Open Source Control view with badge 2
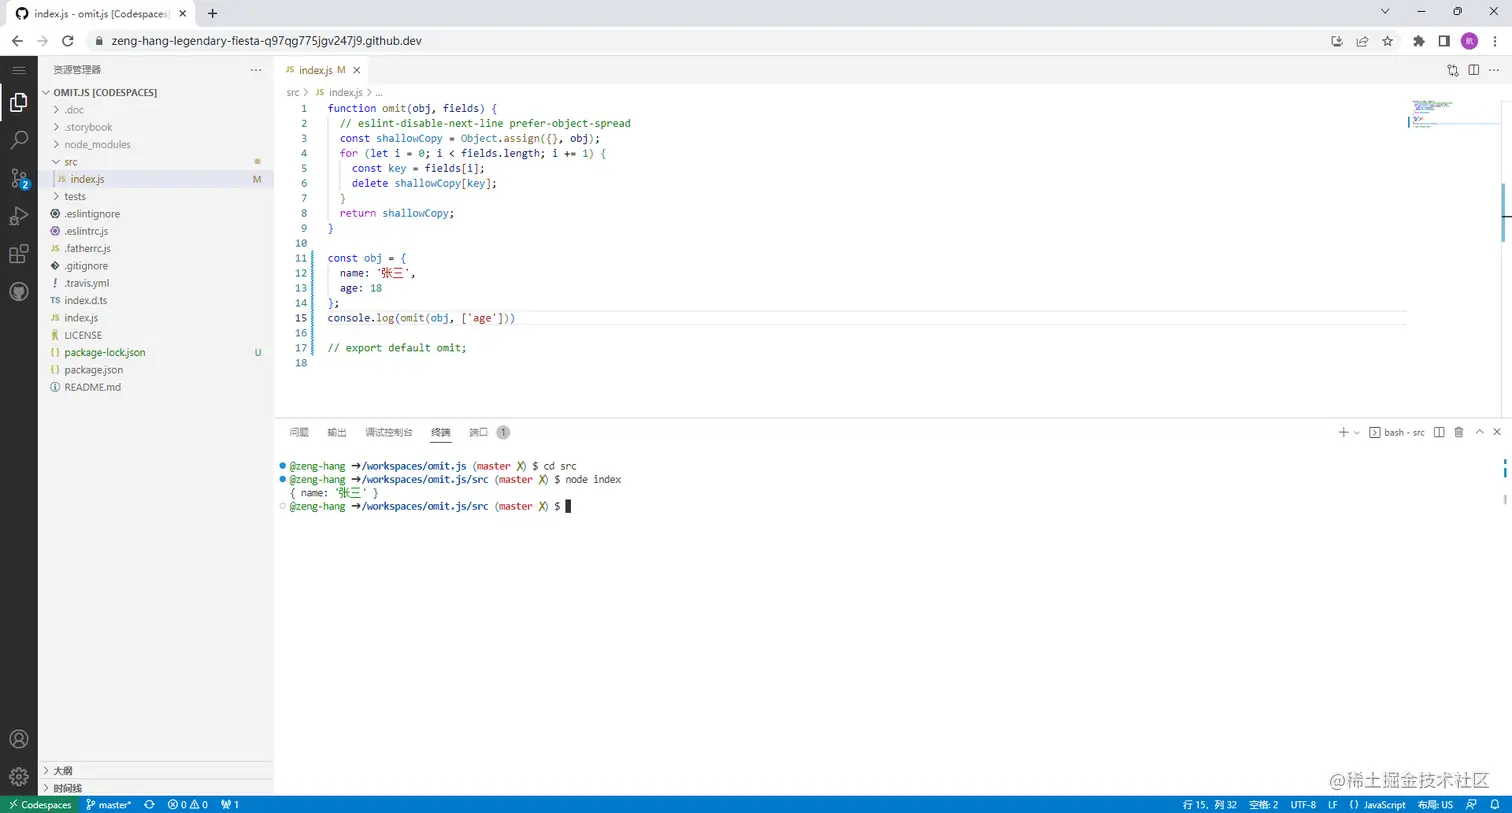The height and width of the screenshot is (813, 1512). click(x=18, y=178)
